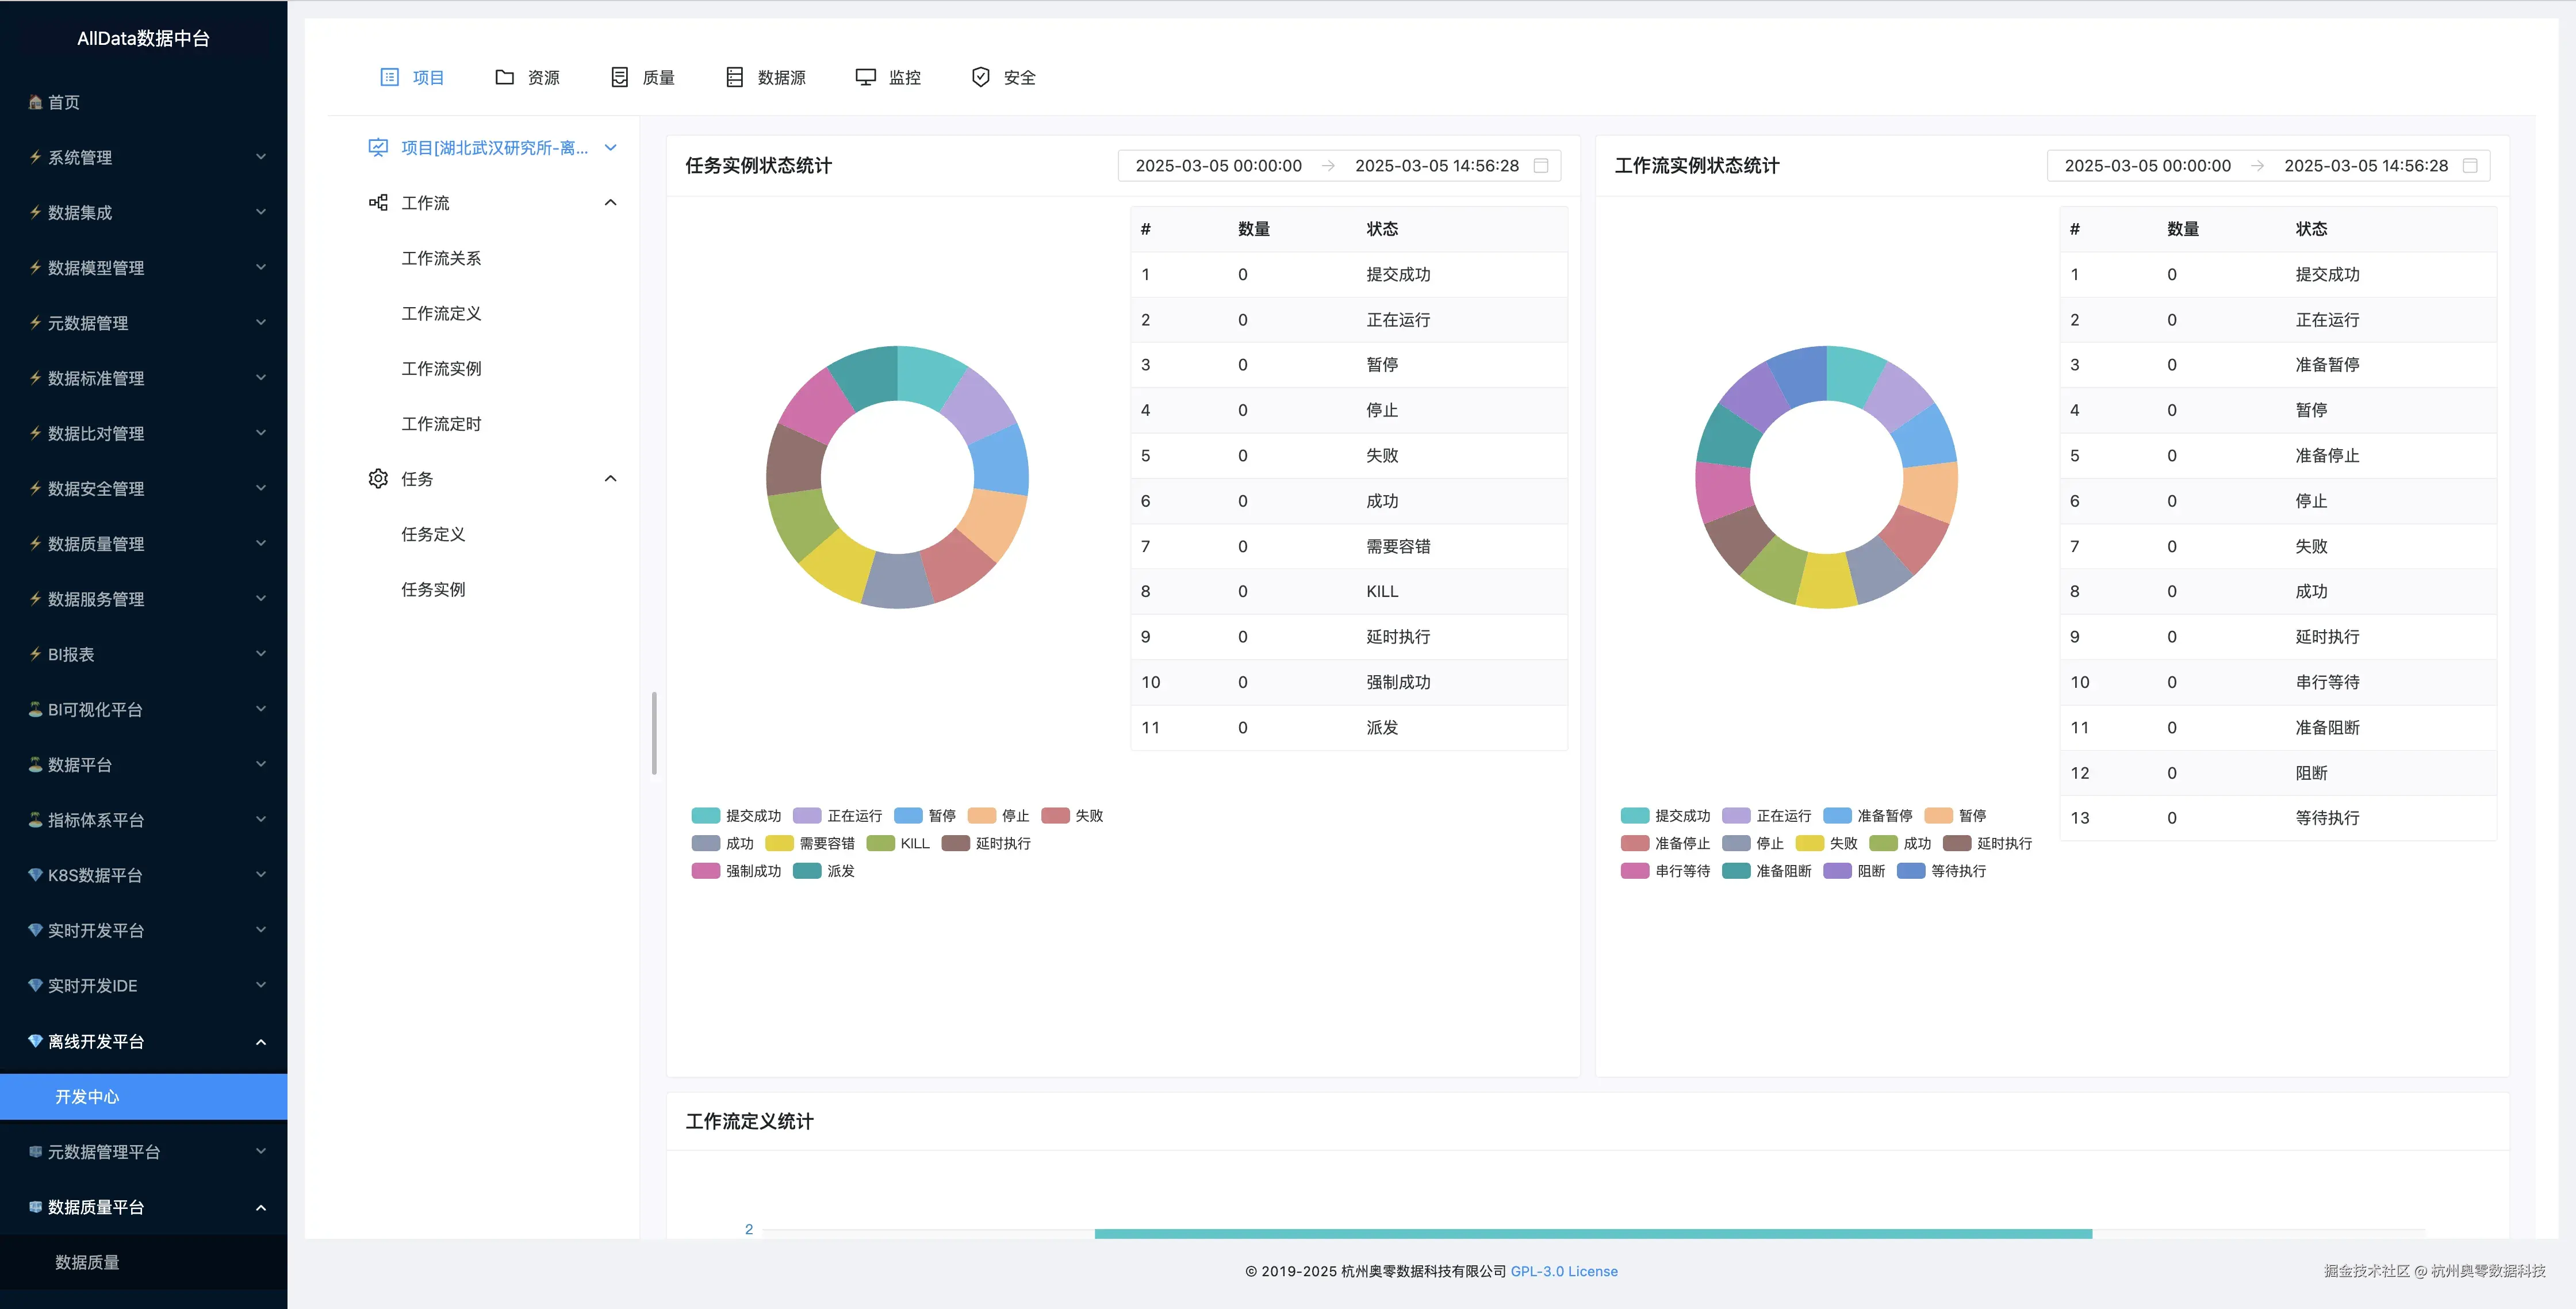2576x1309 pixels.
Task: Click the 数据源 icon
Action: pyautogui.click(x=735, y=77)
